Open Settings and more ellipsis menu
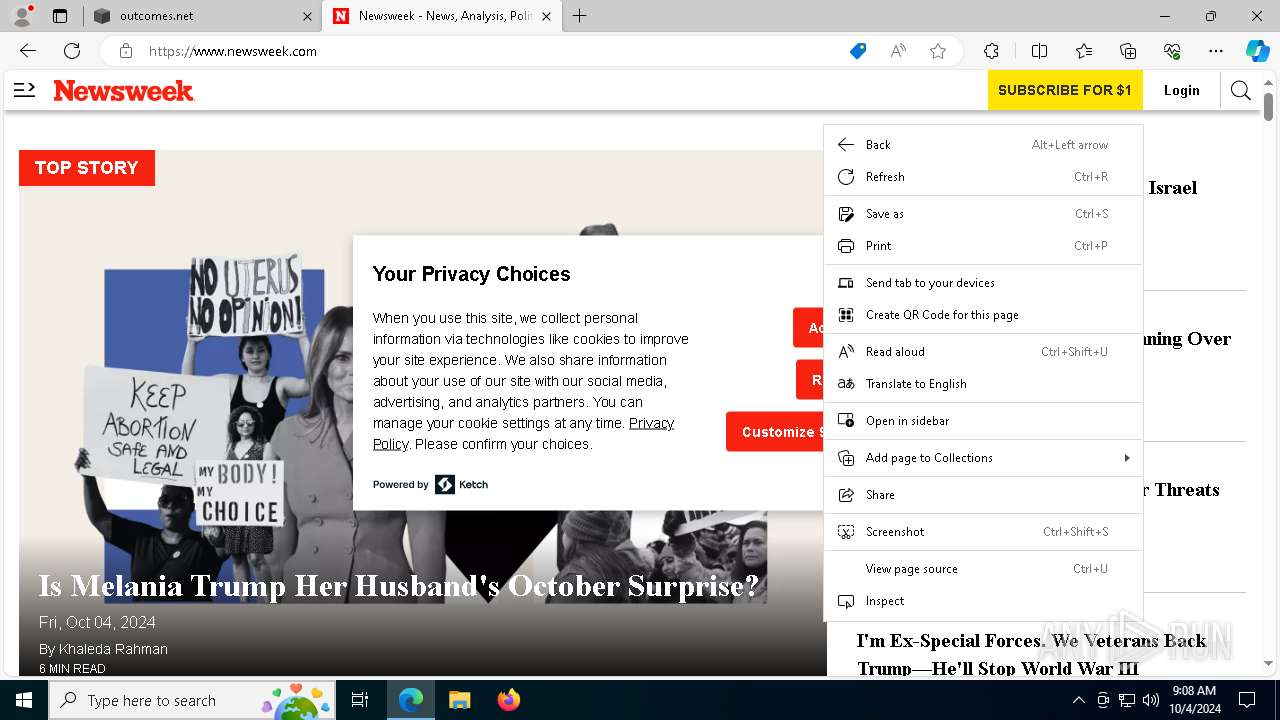 click(x=1216, y=51)
